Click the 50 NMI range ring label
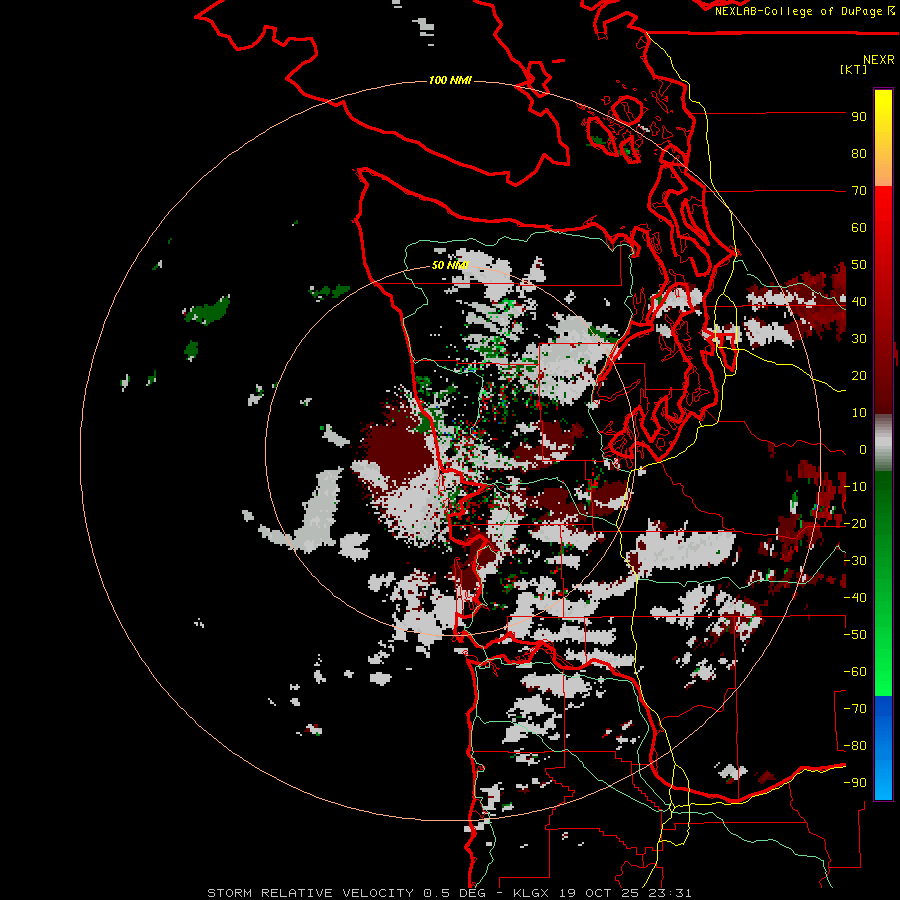 click(450, 265)
